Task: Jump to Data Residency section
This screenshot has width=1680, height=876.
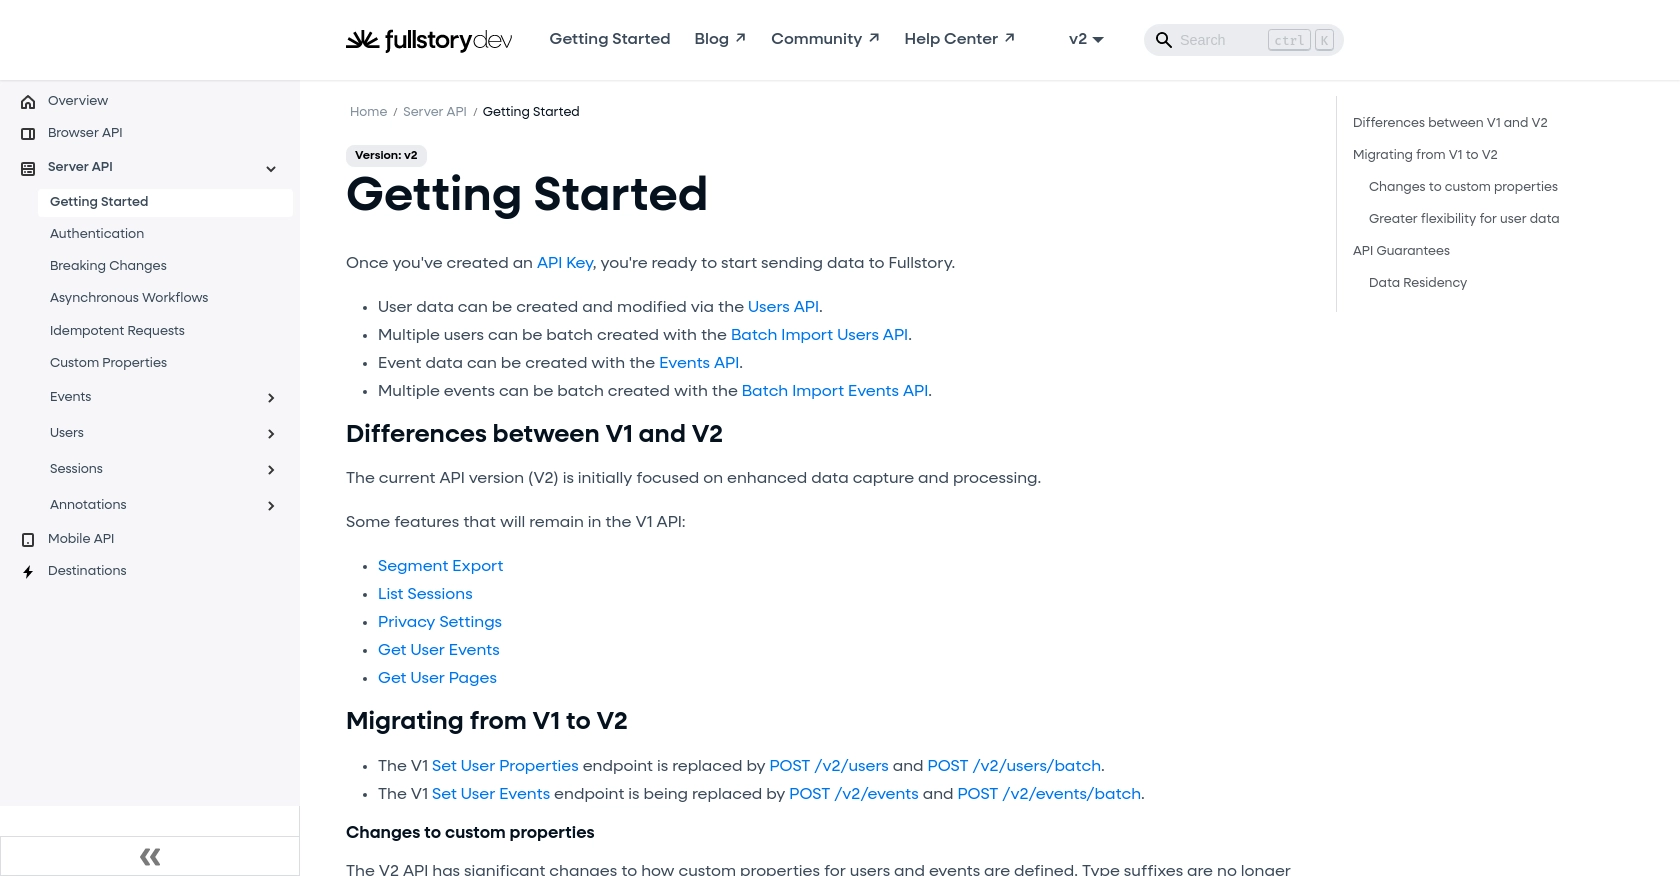Action: 1418,283
